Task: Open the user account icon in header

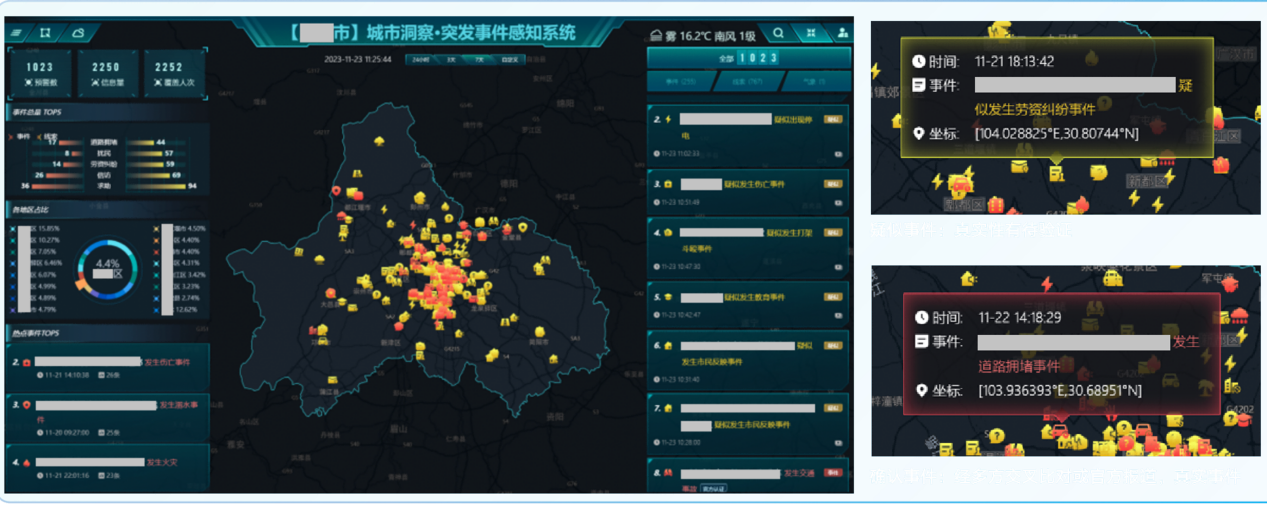Action: tap(843, 33)
